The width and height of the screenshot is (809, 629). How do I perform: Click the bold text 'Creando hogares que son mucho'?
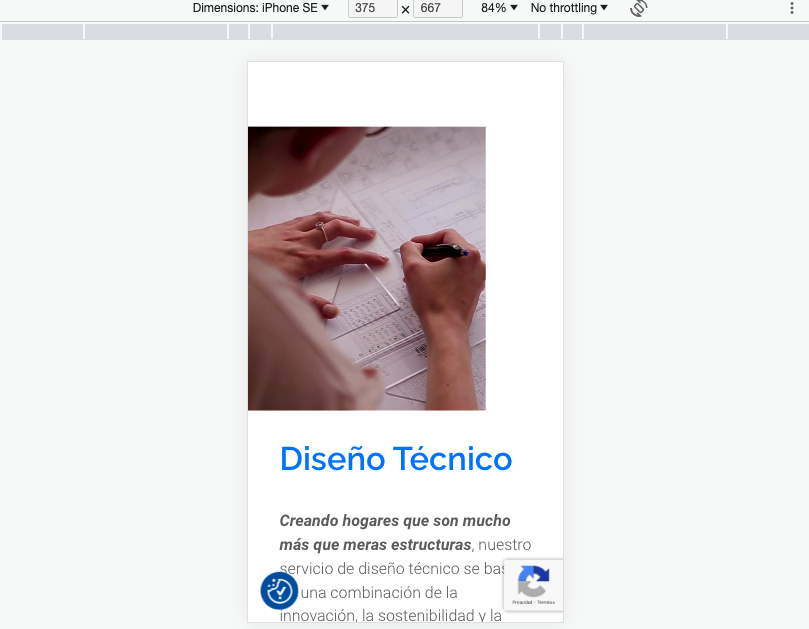click(395, 521)
